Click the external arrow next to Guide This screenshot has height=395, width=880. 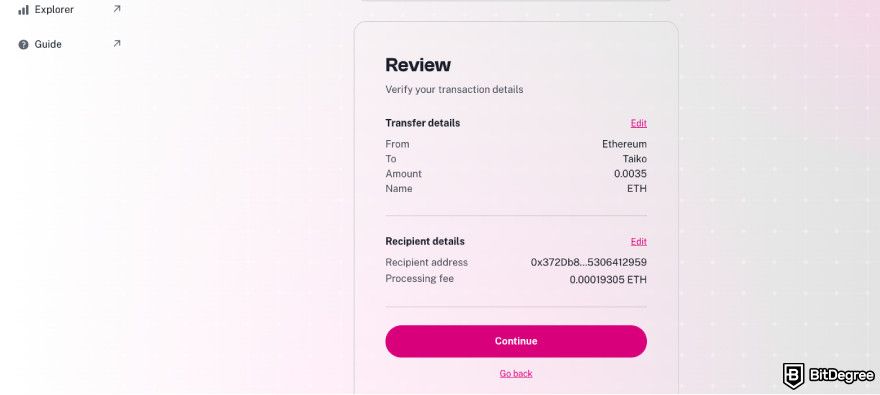tap(117, 43)
